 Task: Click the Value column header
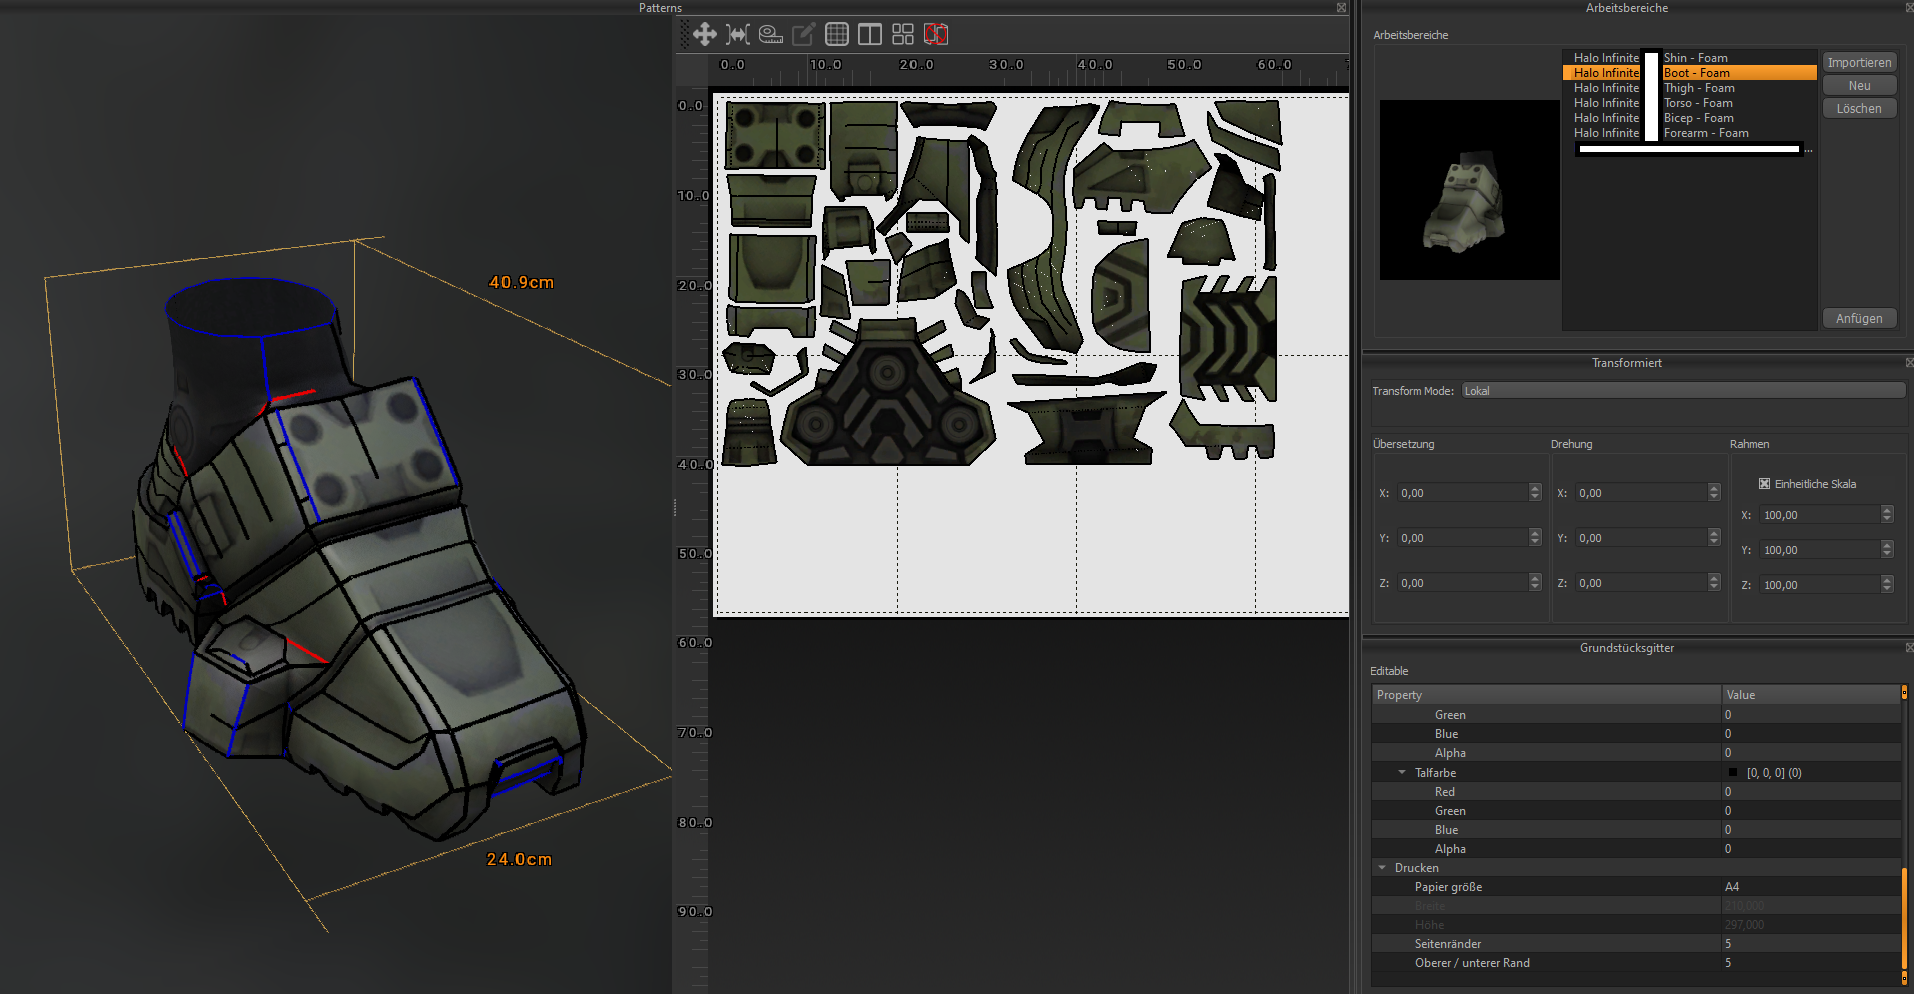[x=1810, y=695]
